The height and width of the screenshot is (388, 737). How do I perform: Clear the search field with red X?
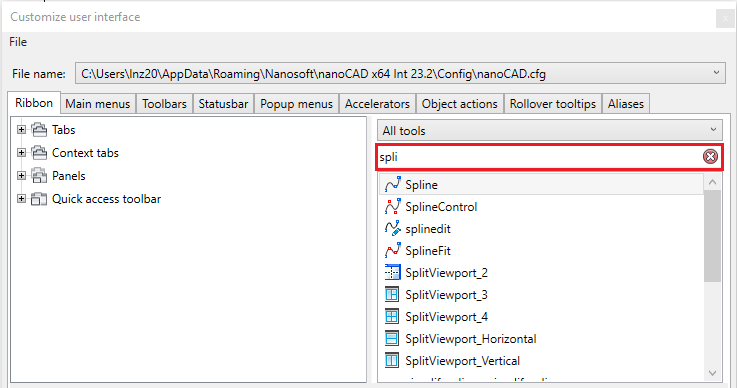(x=710, y=157)
